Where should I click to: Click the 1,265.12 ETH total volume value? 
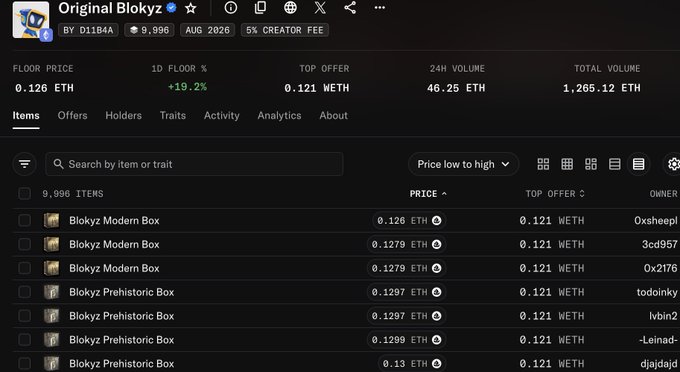pos(602,88)
